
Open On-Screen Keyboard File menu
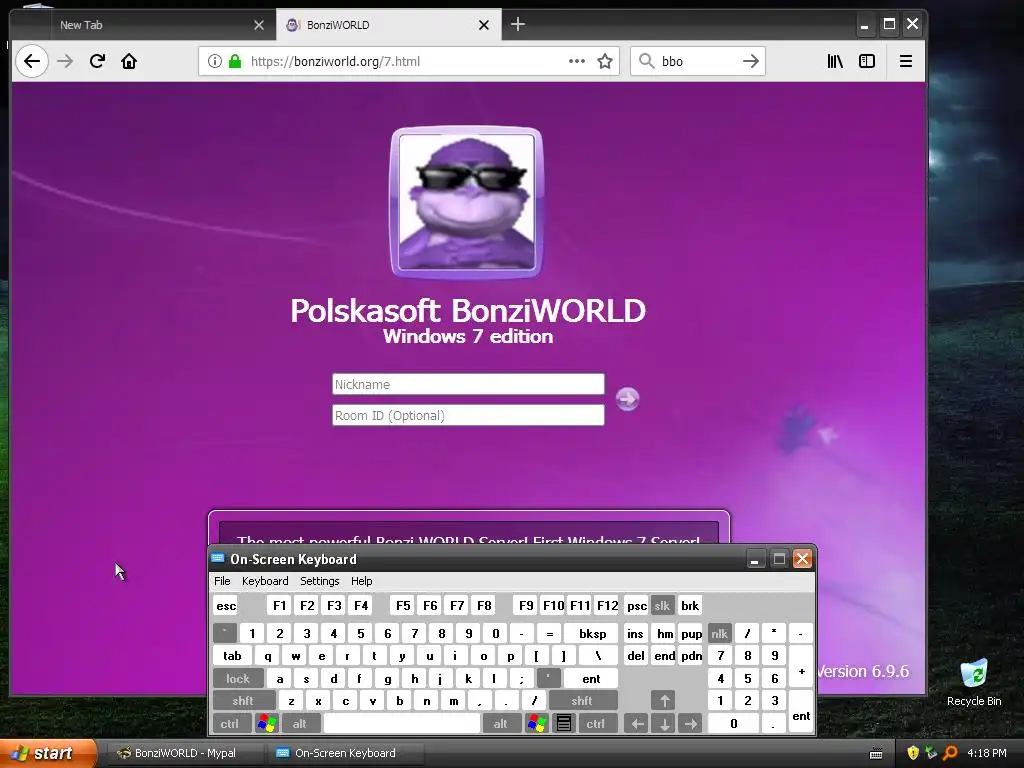pos(222,581)
